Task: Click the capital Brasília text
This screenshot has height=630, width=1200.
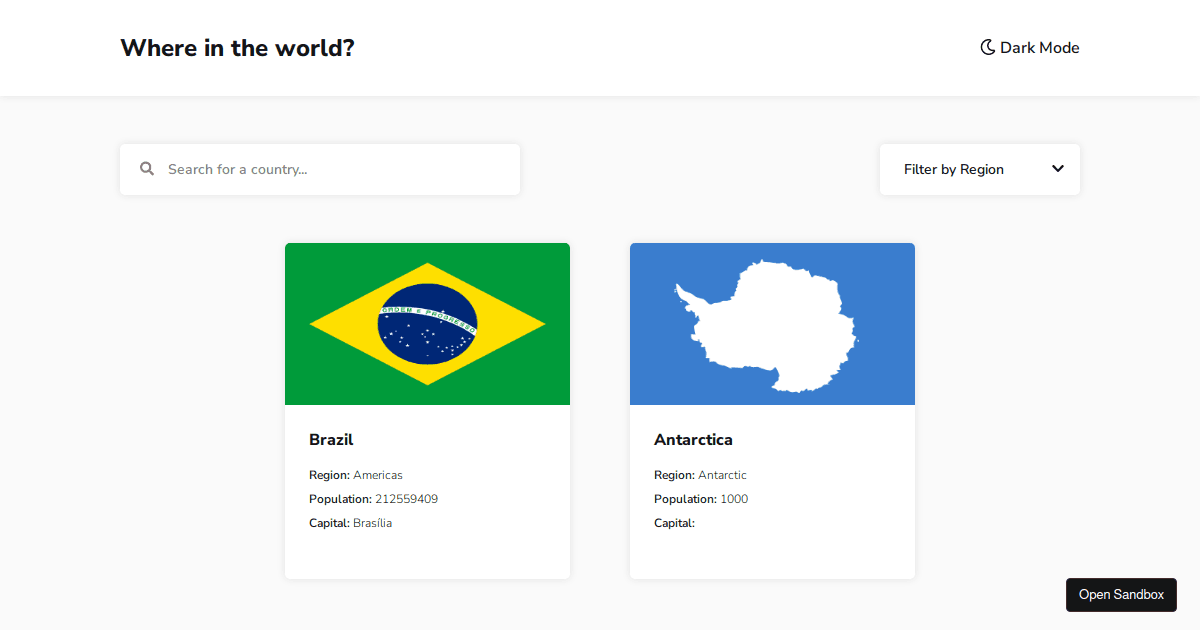Action: tap(372, 522)
